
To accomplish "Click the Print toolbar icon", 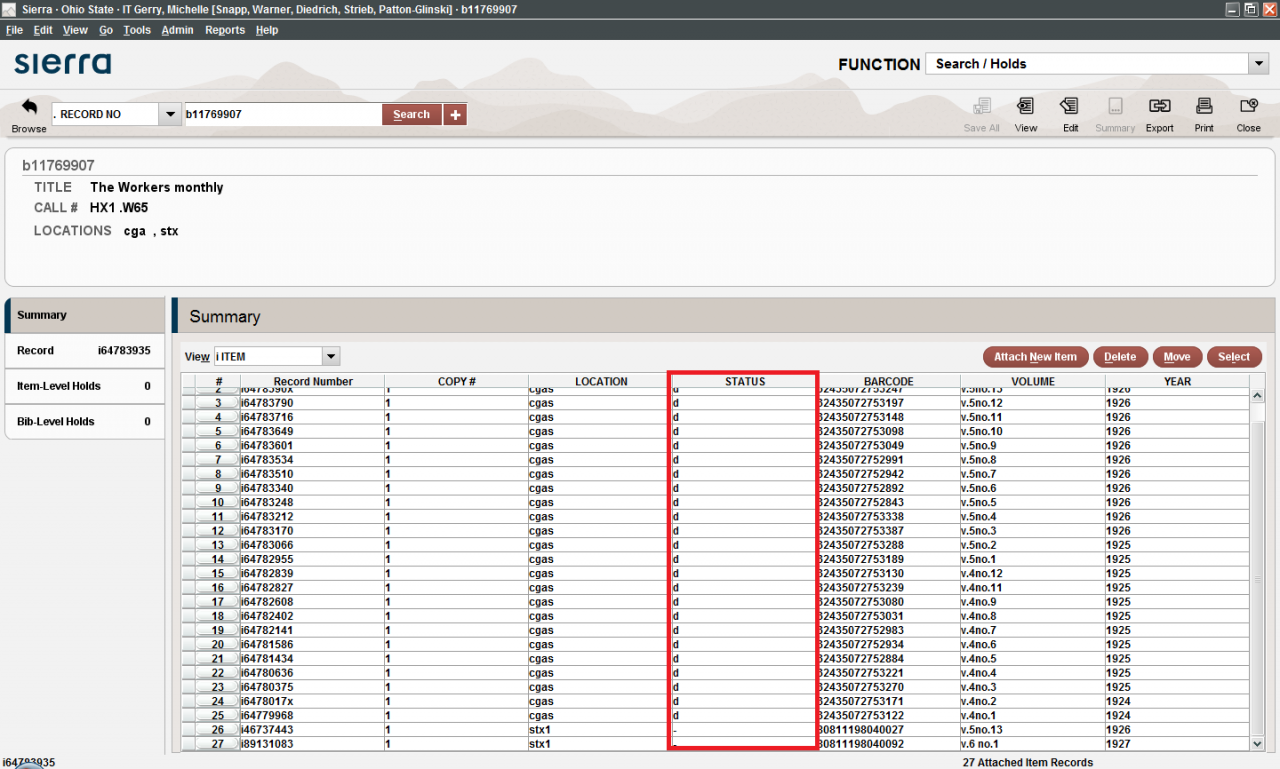I will pyautogui.click(x=1204, y=107).
